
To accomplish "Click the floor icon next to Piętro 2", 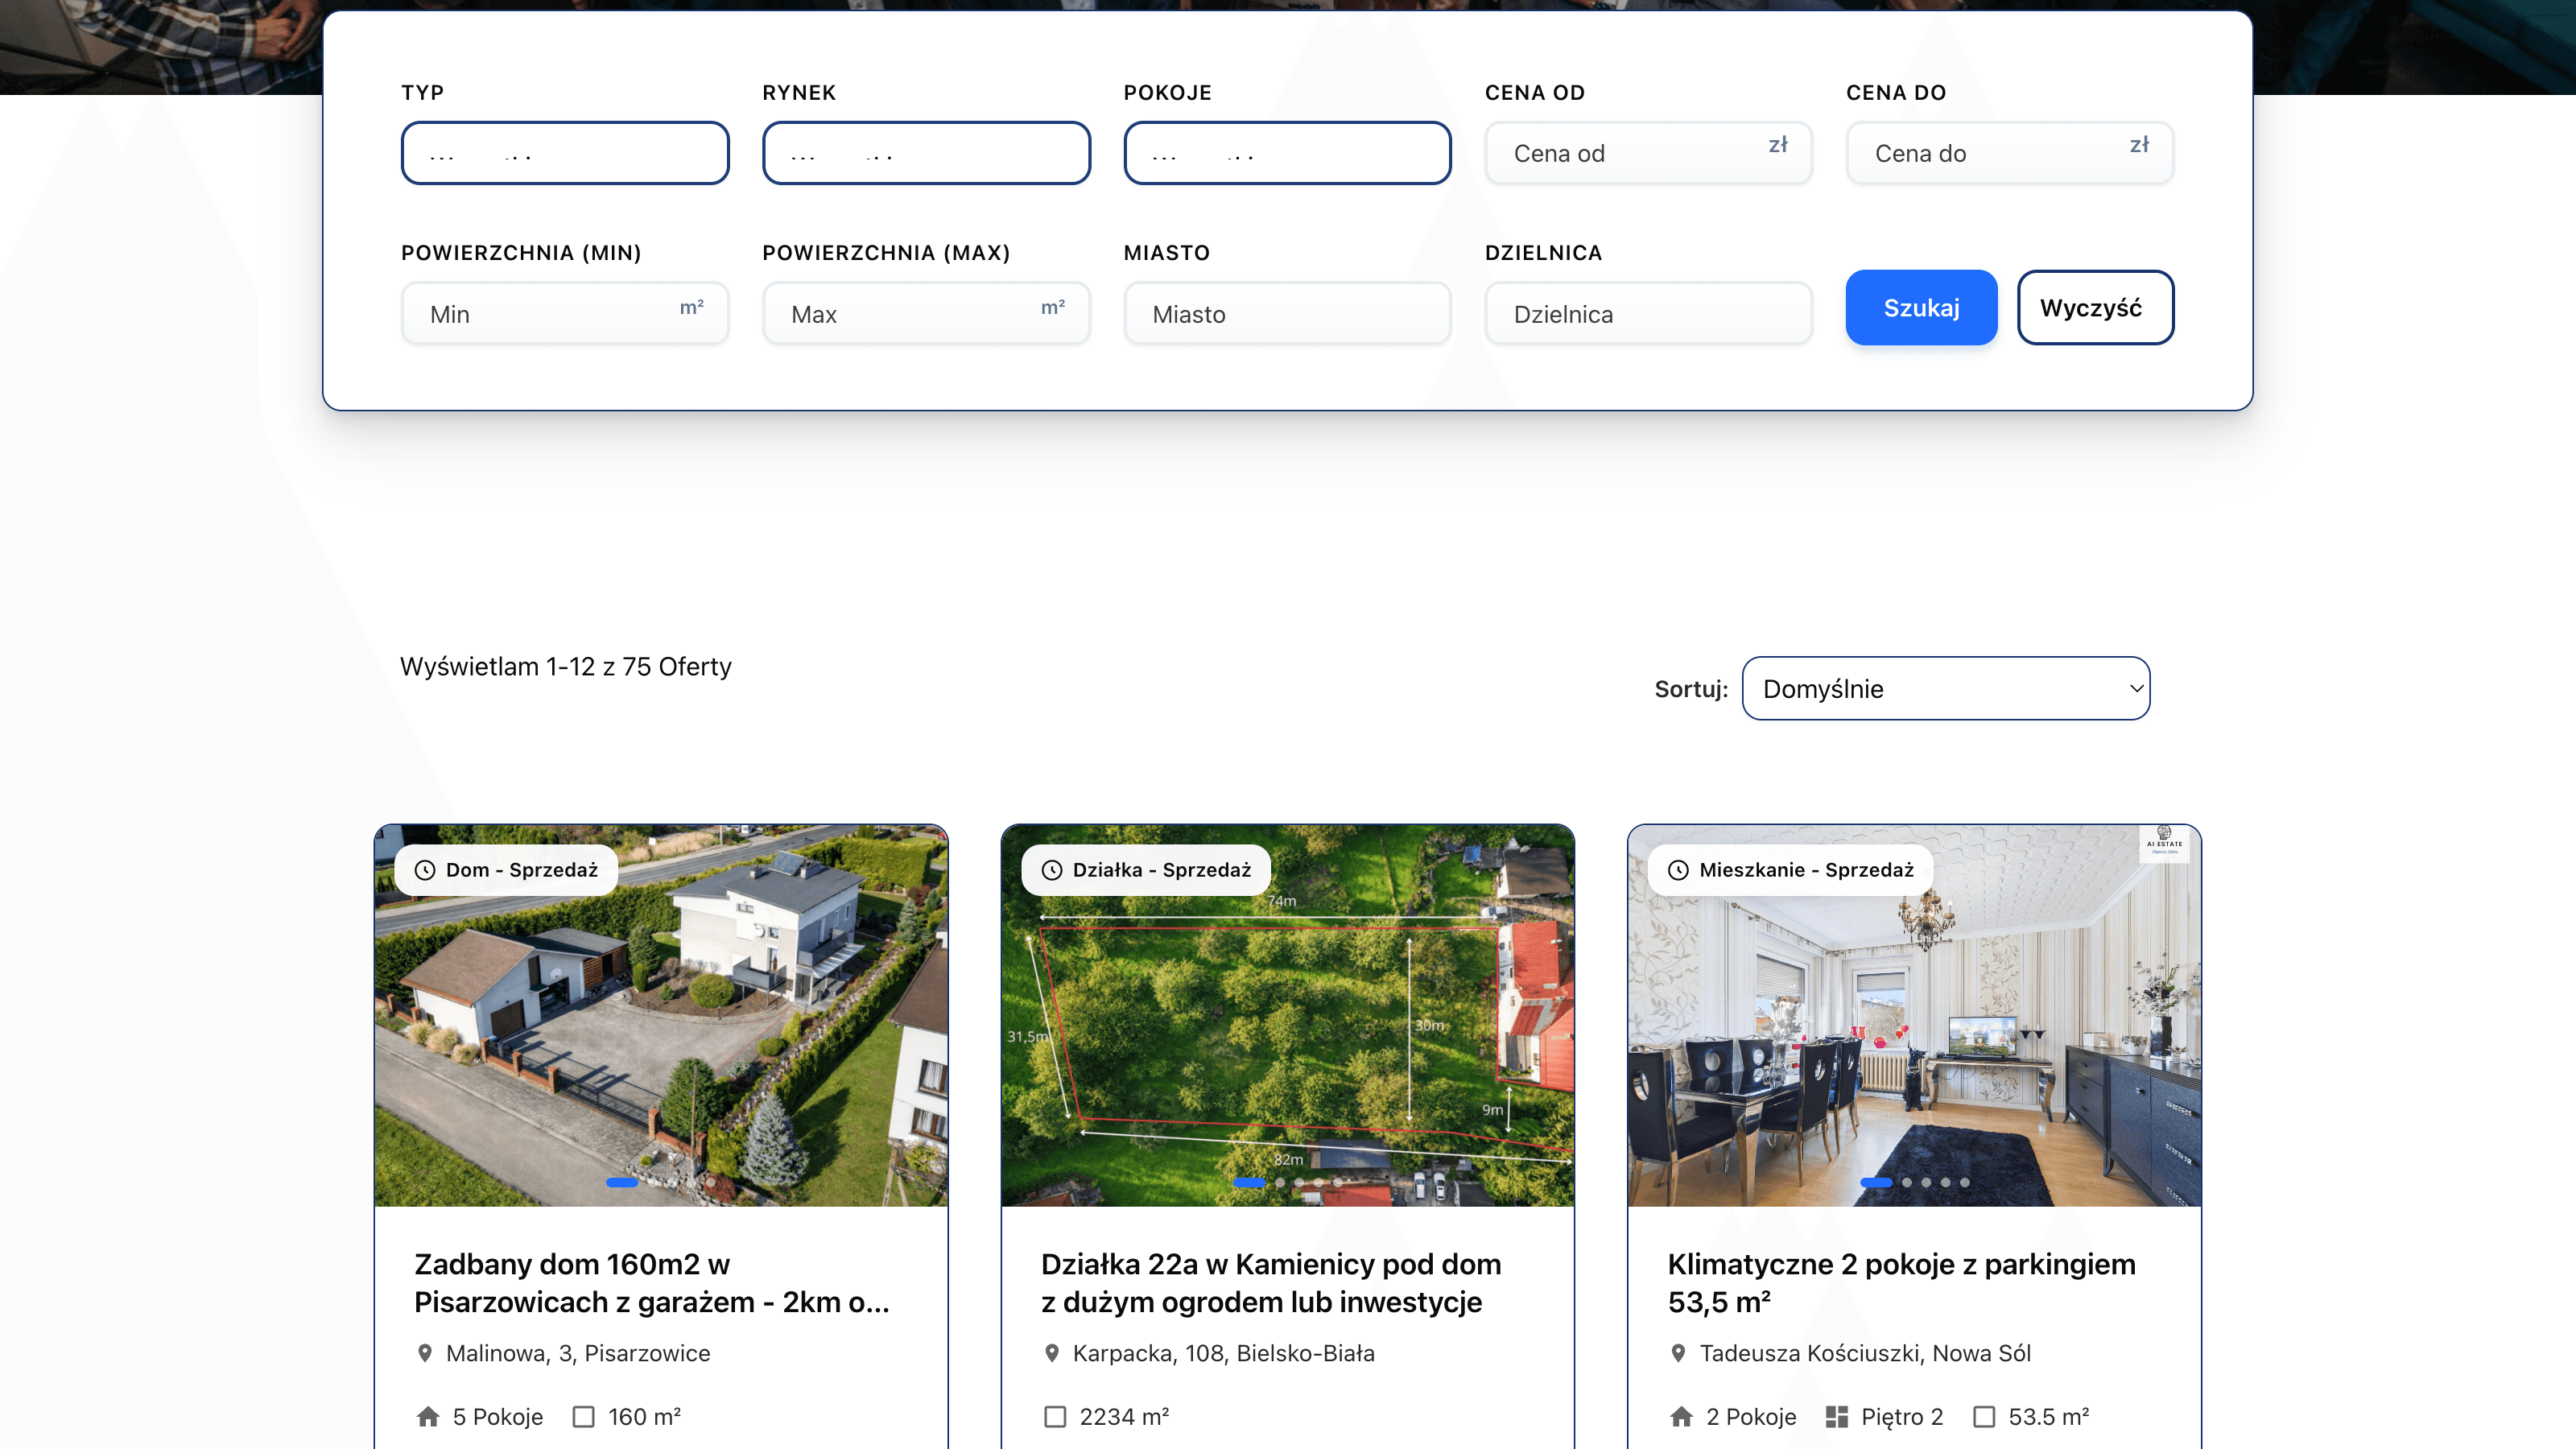I will 1837,1417.
